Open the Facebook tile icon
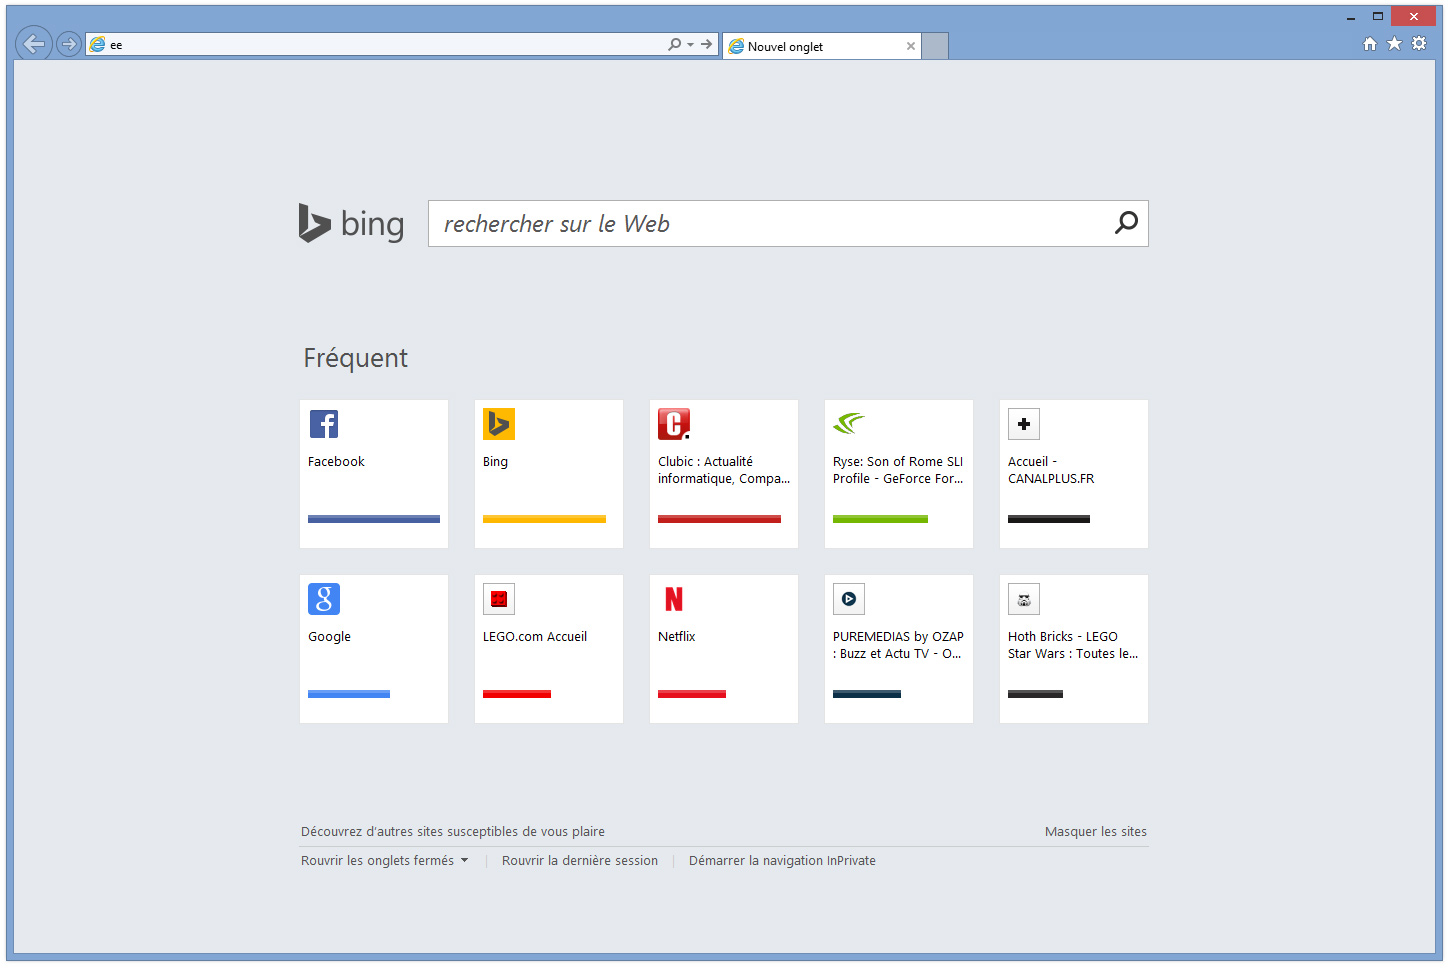This screenshot has width=1452, height=970. pos(324,424)
